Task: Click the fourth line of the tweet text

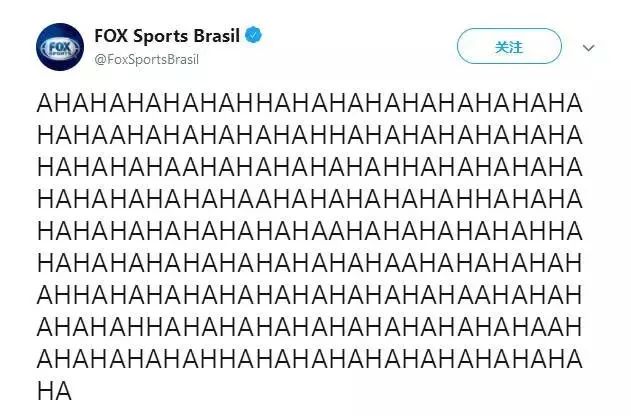Action: pos(309,199)
